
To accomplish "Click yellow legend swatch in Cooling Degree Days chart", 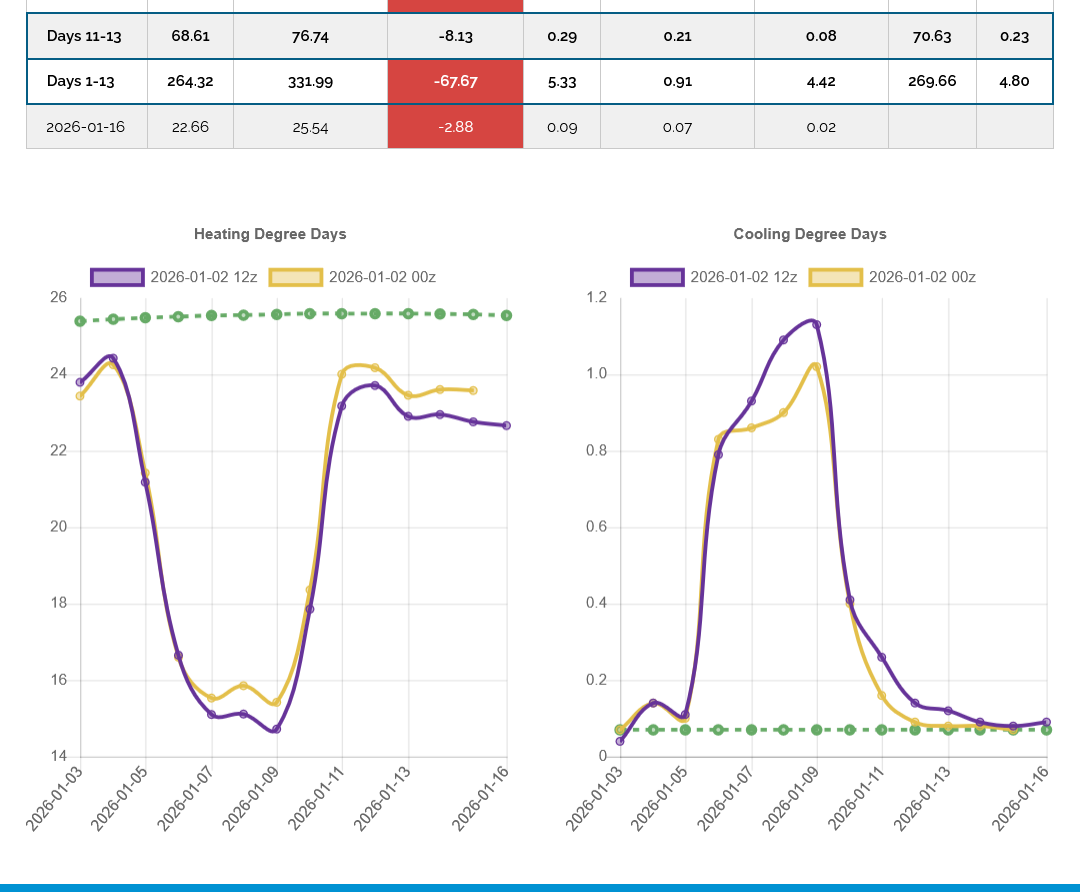I will (835, 277).
